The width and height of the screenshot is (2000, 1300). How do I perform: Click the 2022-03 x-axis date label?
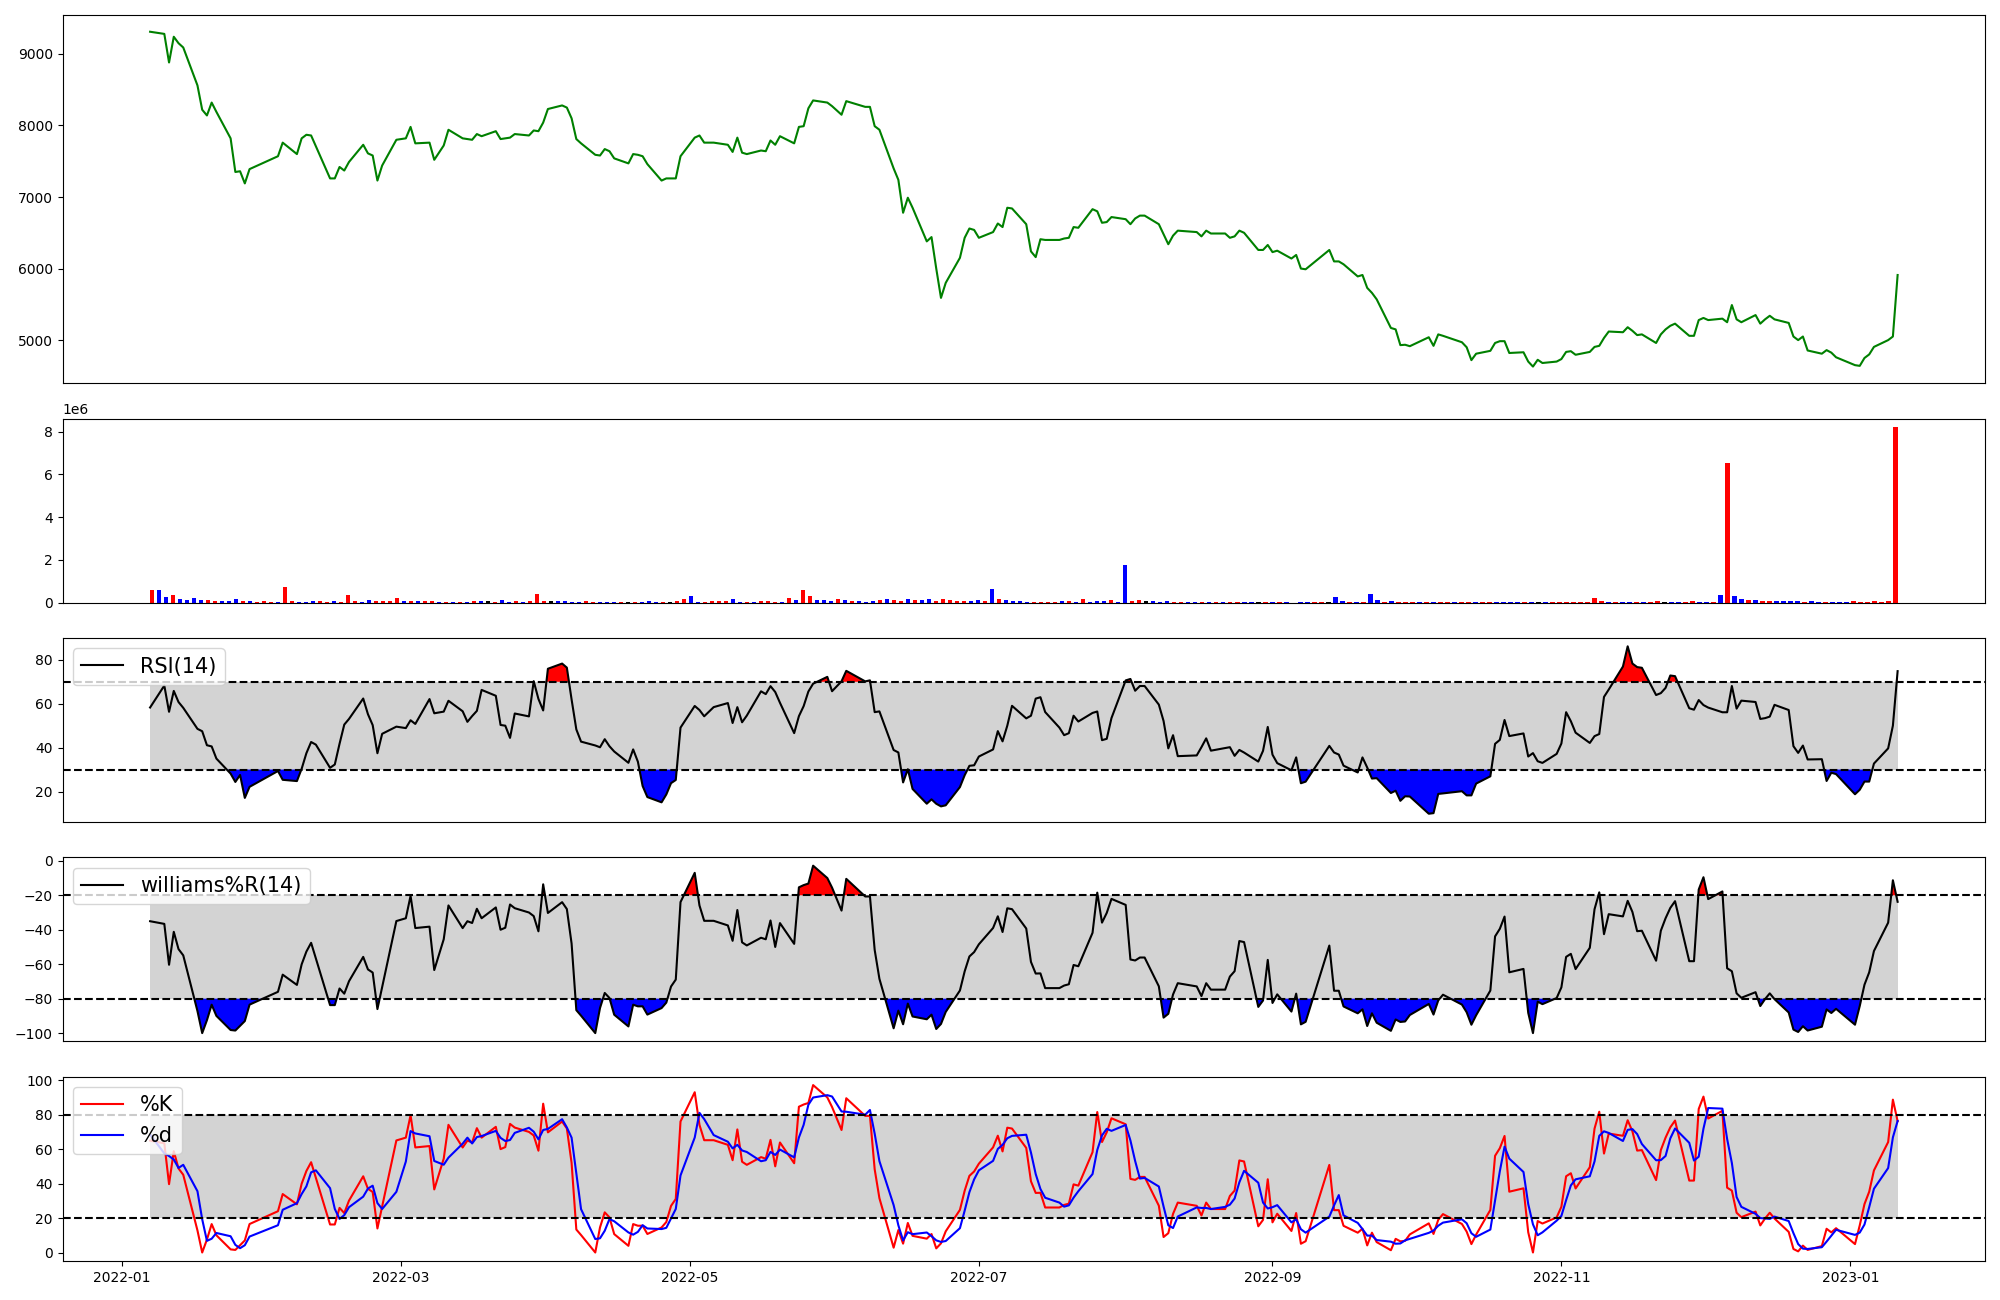(x=401, y=1277)
